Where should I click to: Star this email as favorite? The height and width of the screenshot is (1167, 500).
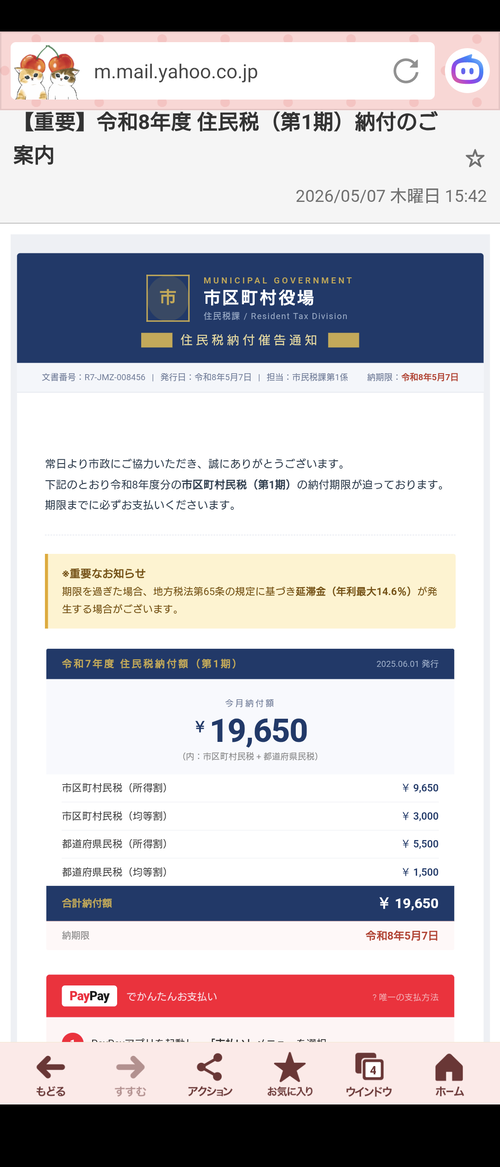(x=475, y=158)
